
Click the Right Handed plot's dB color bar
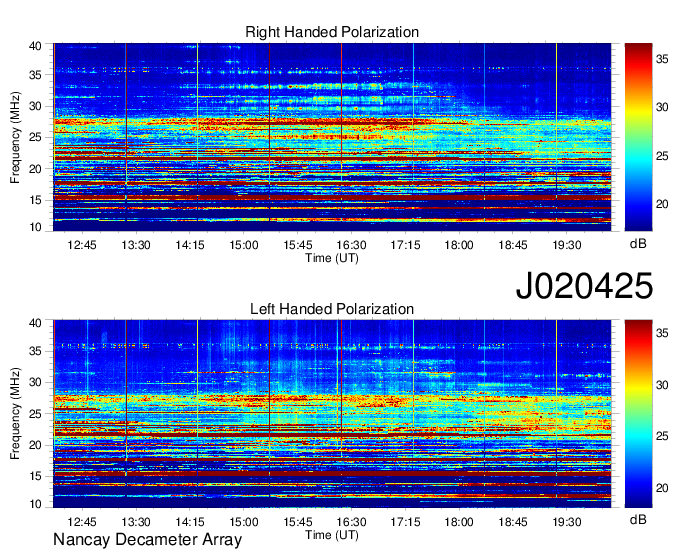[638, 137]
